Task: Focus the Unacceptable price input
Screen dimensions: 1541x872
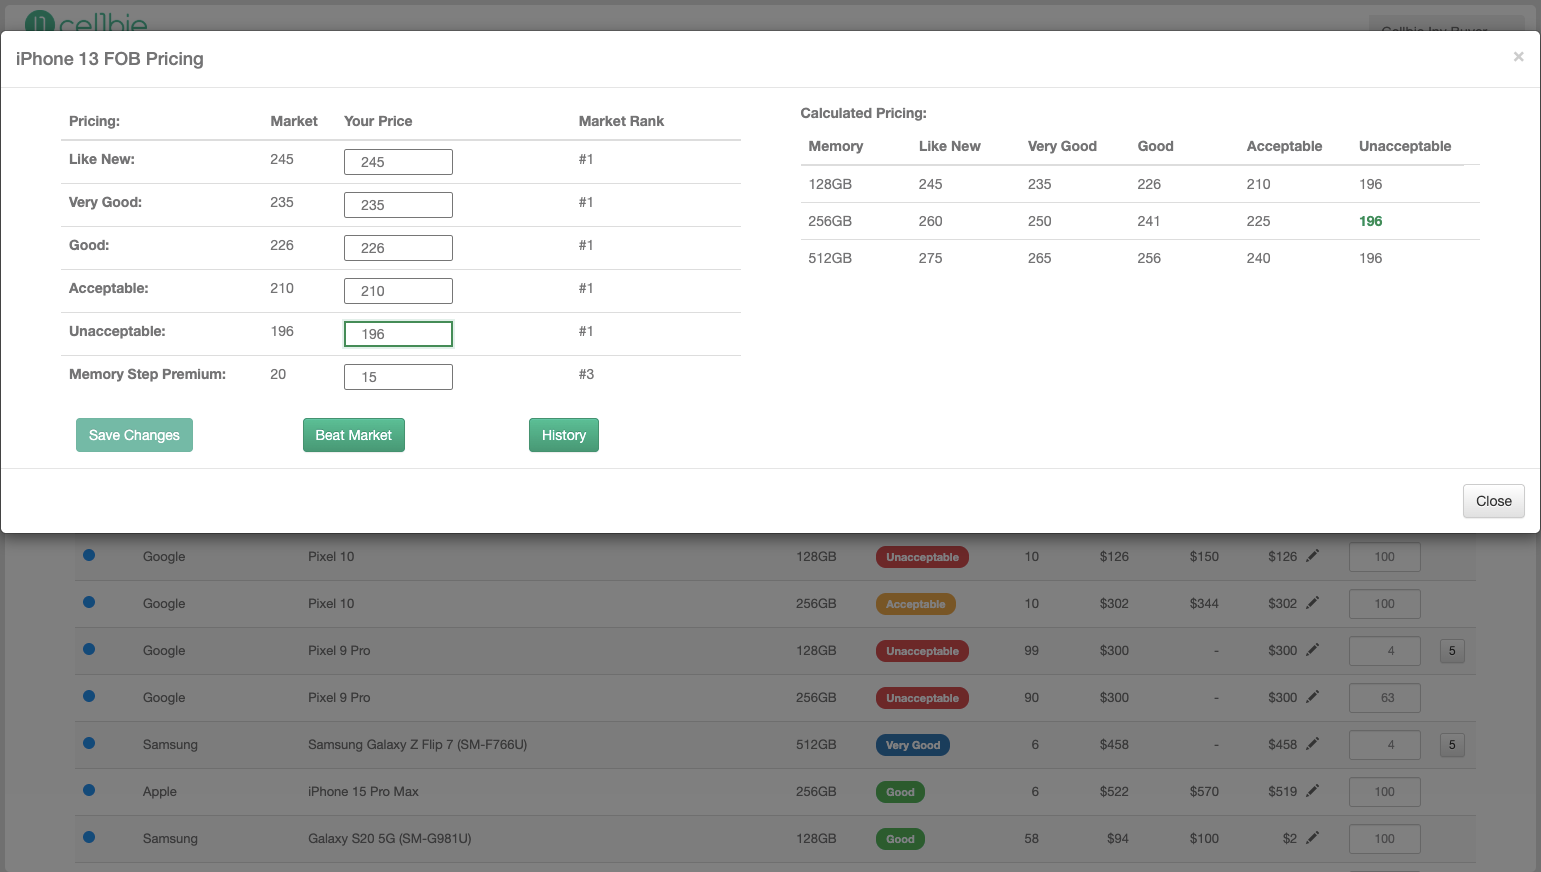Action: point(398,334)
